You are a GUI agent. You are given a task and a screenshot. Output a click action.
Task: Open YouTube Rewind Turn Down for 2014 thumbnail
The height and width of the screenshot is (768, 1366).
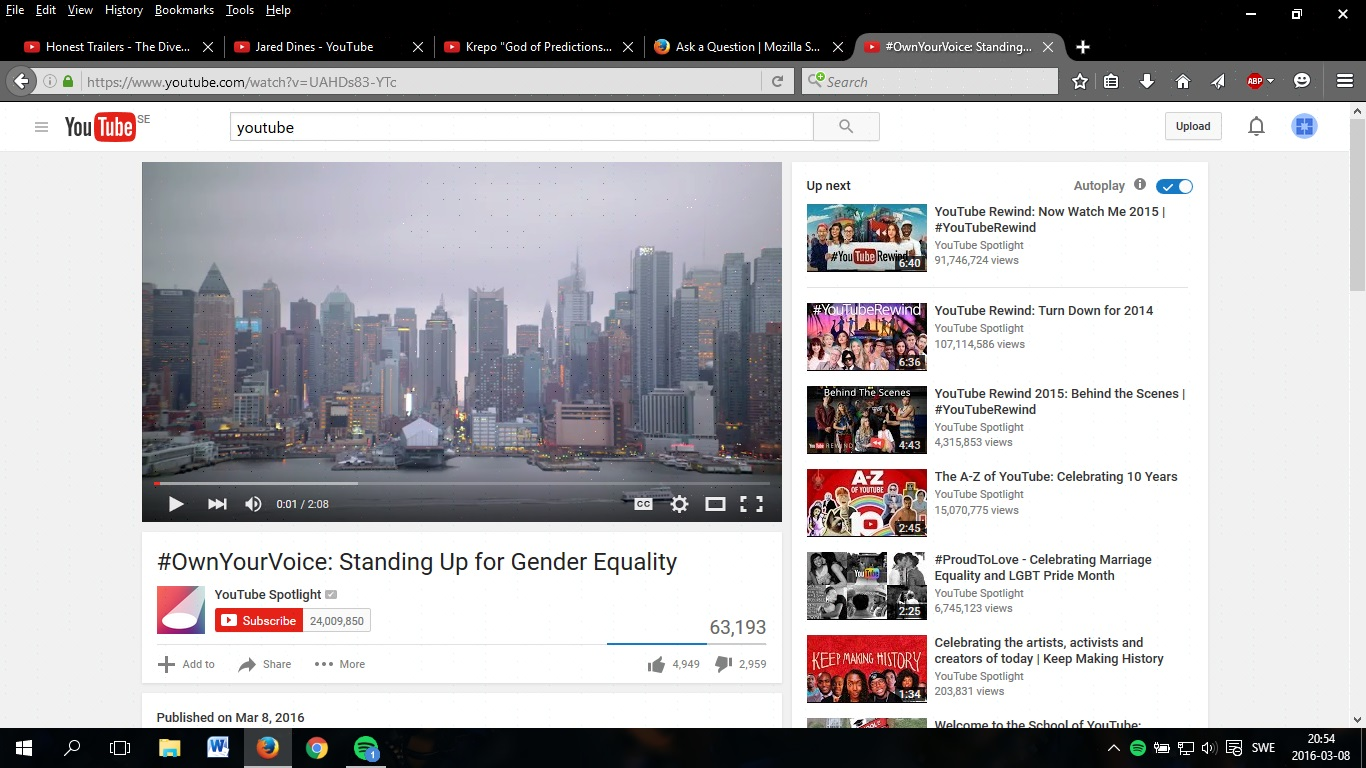[867, 337]
